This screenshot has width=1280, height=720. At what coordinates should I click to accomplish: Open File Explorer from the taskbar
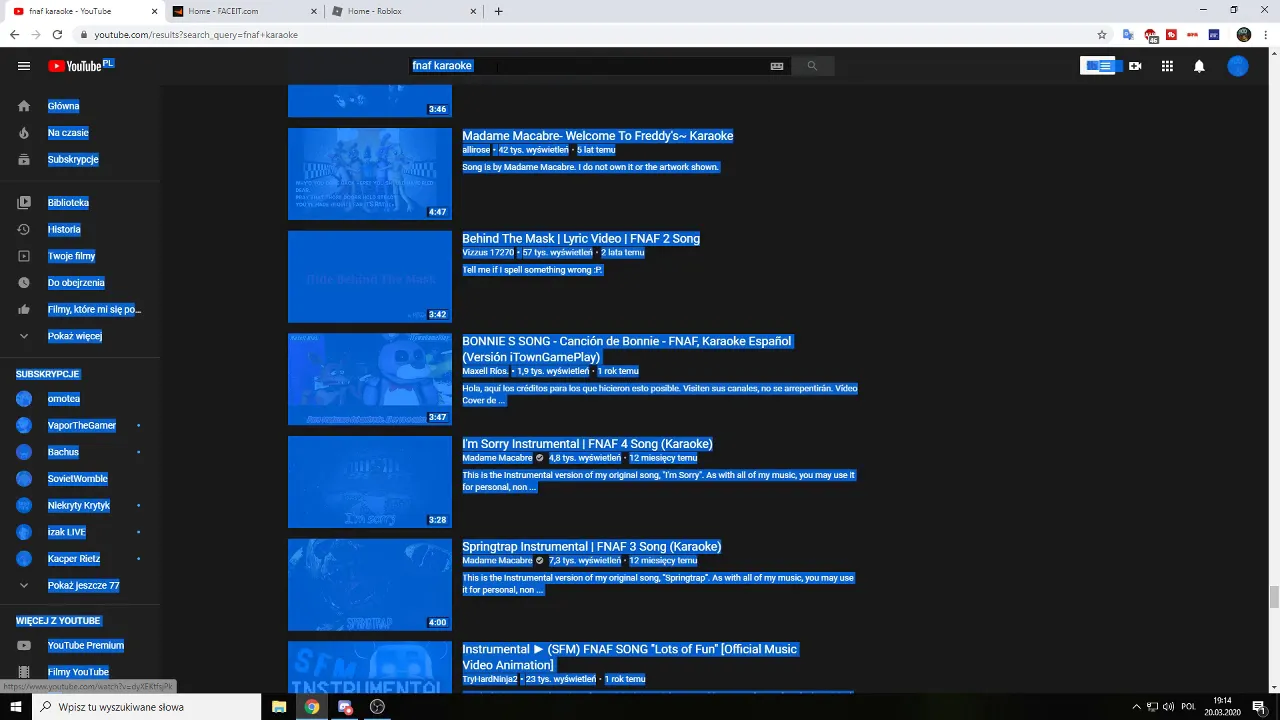point(279,706)
